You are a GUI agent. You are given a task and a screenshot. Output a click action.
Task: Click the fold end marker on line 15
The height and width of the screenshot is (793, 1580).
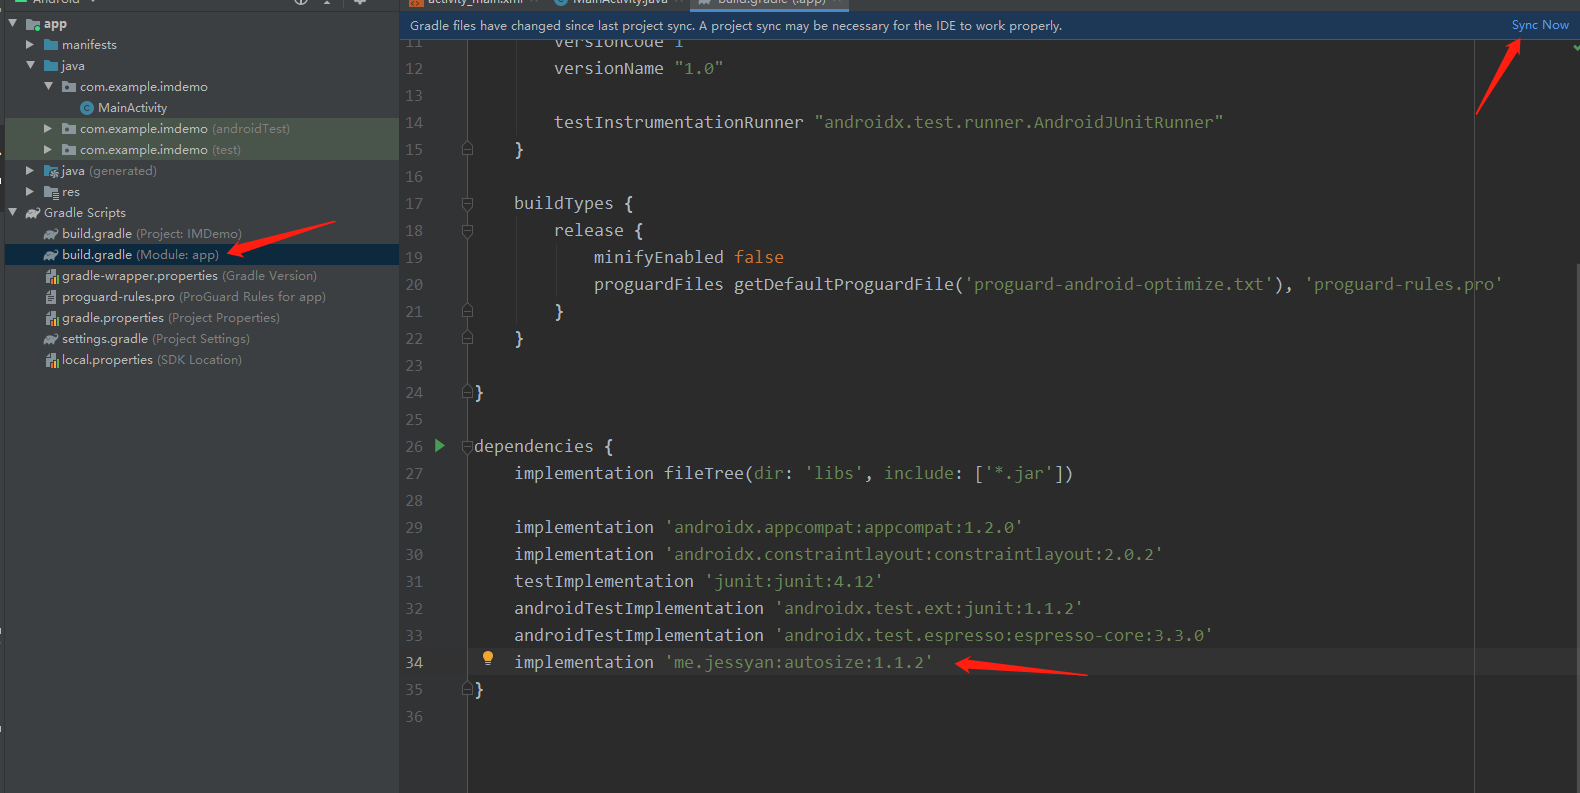click(x=467, y=149)
